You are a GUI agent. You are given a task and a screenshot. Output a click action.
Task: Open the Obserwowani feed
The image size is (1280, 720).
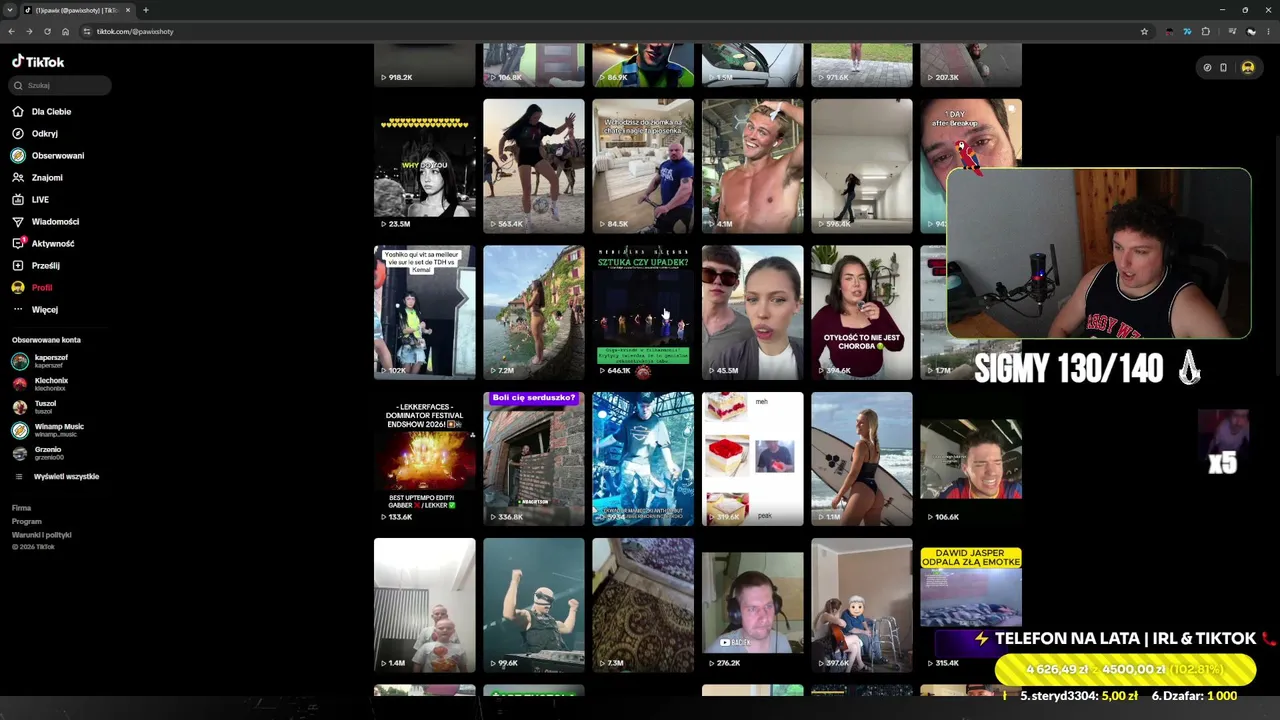click(x=48, y=156)
